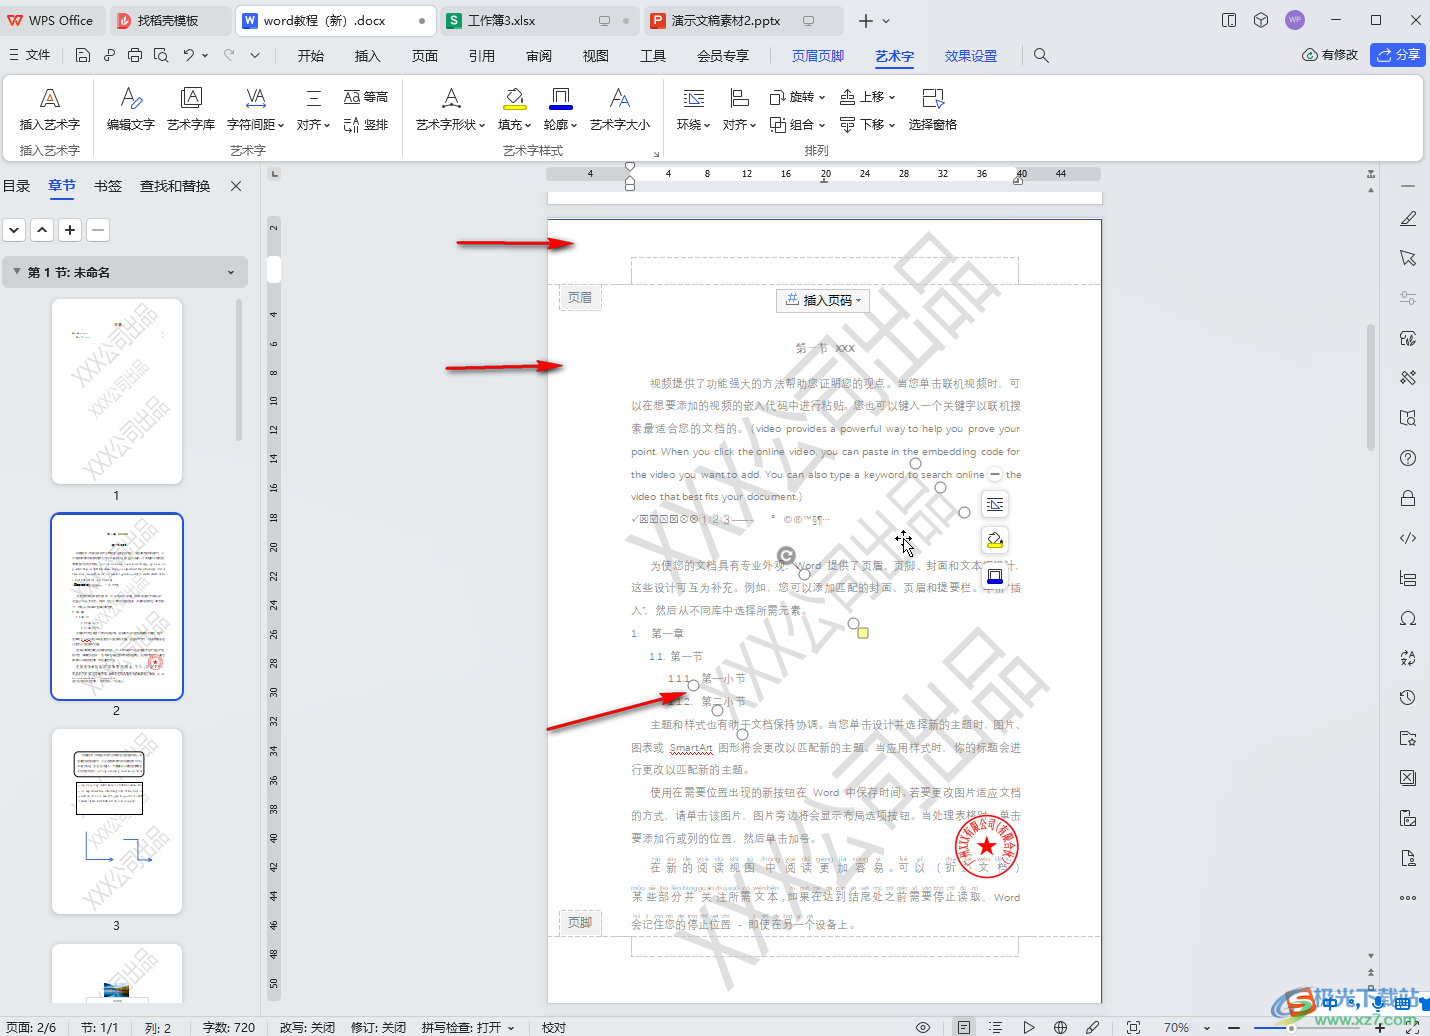1430x1036 pixels.
Task: Open the 上移 bring forward dropdown
Action: (x=867, y=97)
